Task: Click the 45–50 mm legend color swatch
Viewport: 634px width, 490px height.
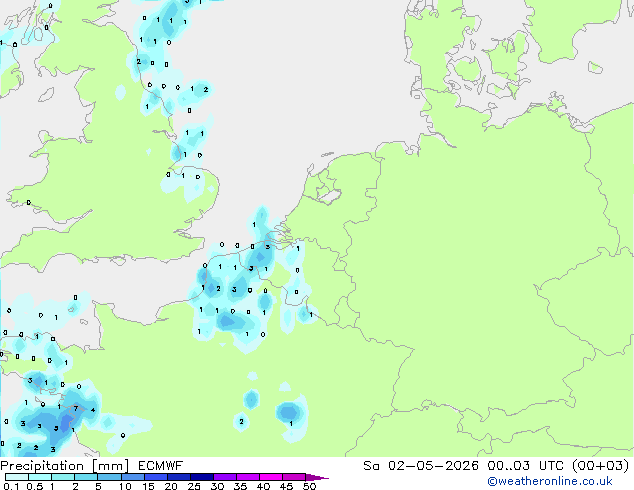Action: pyautogui.click(x=294, y=477)
